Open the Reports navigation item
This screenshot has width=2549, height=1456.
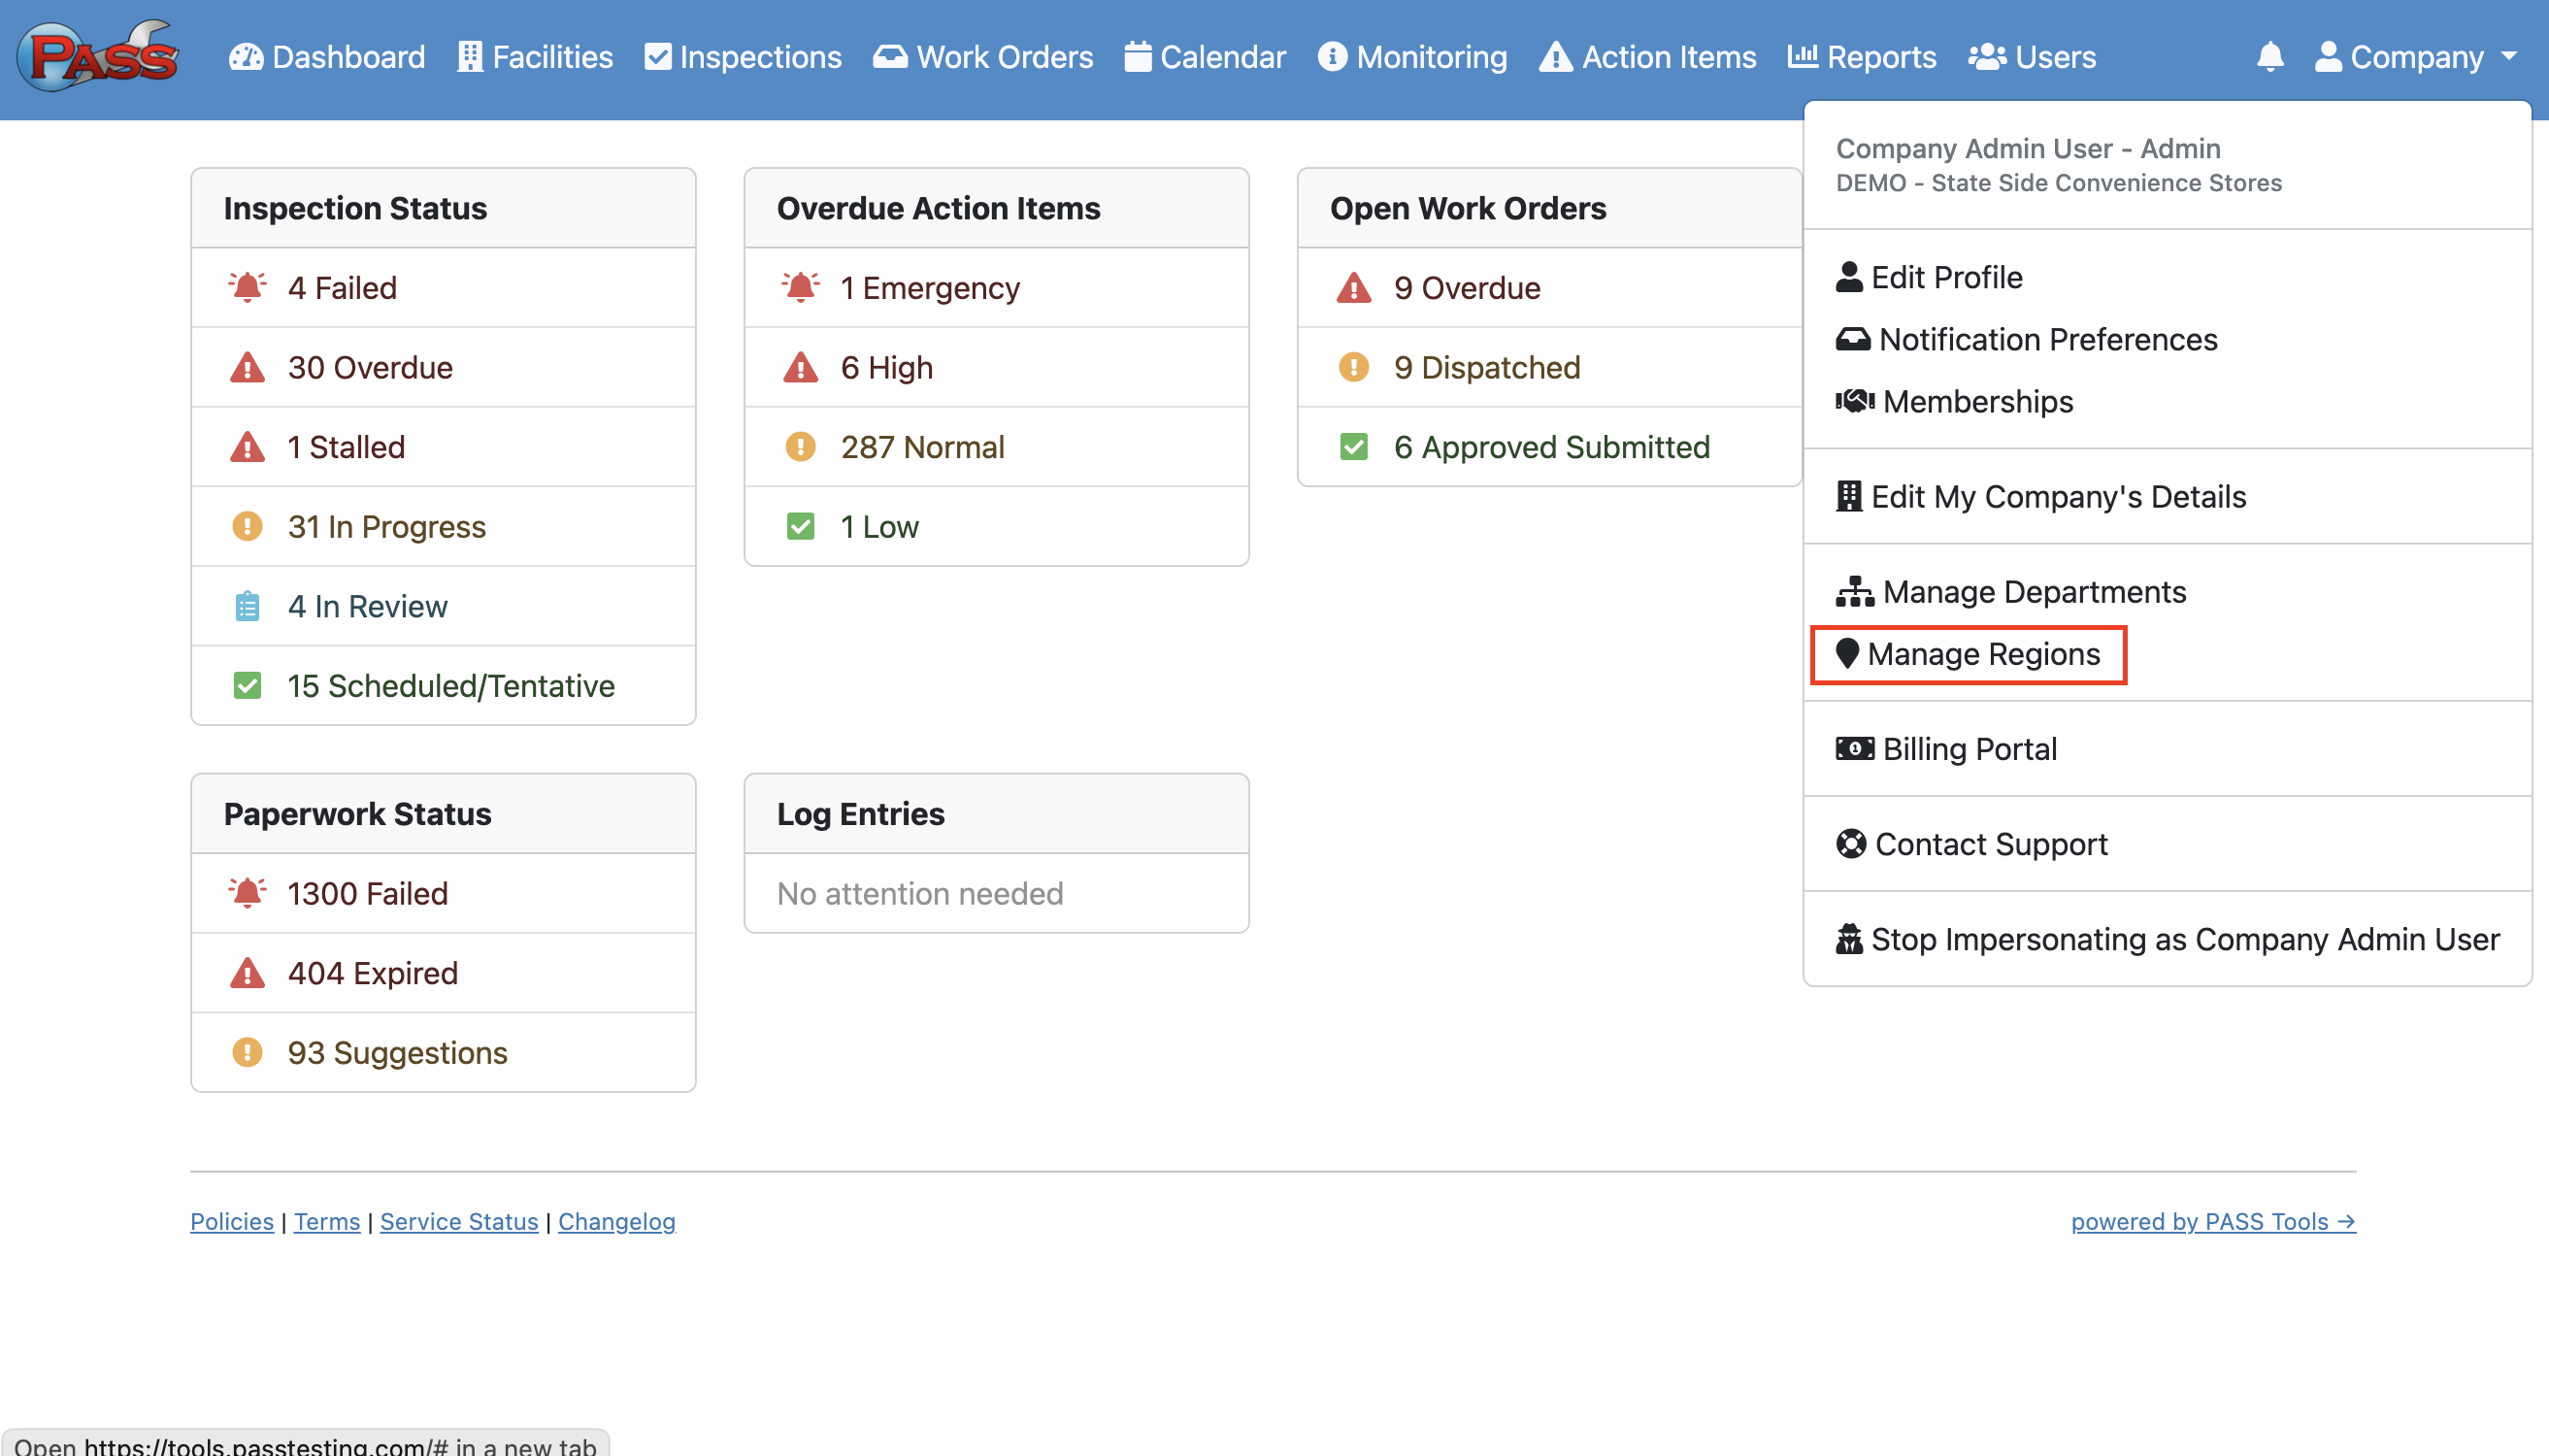(1862, 57)
